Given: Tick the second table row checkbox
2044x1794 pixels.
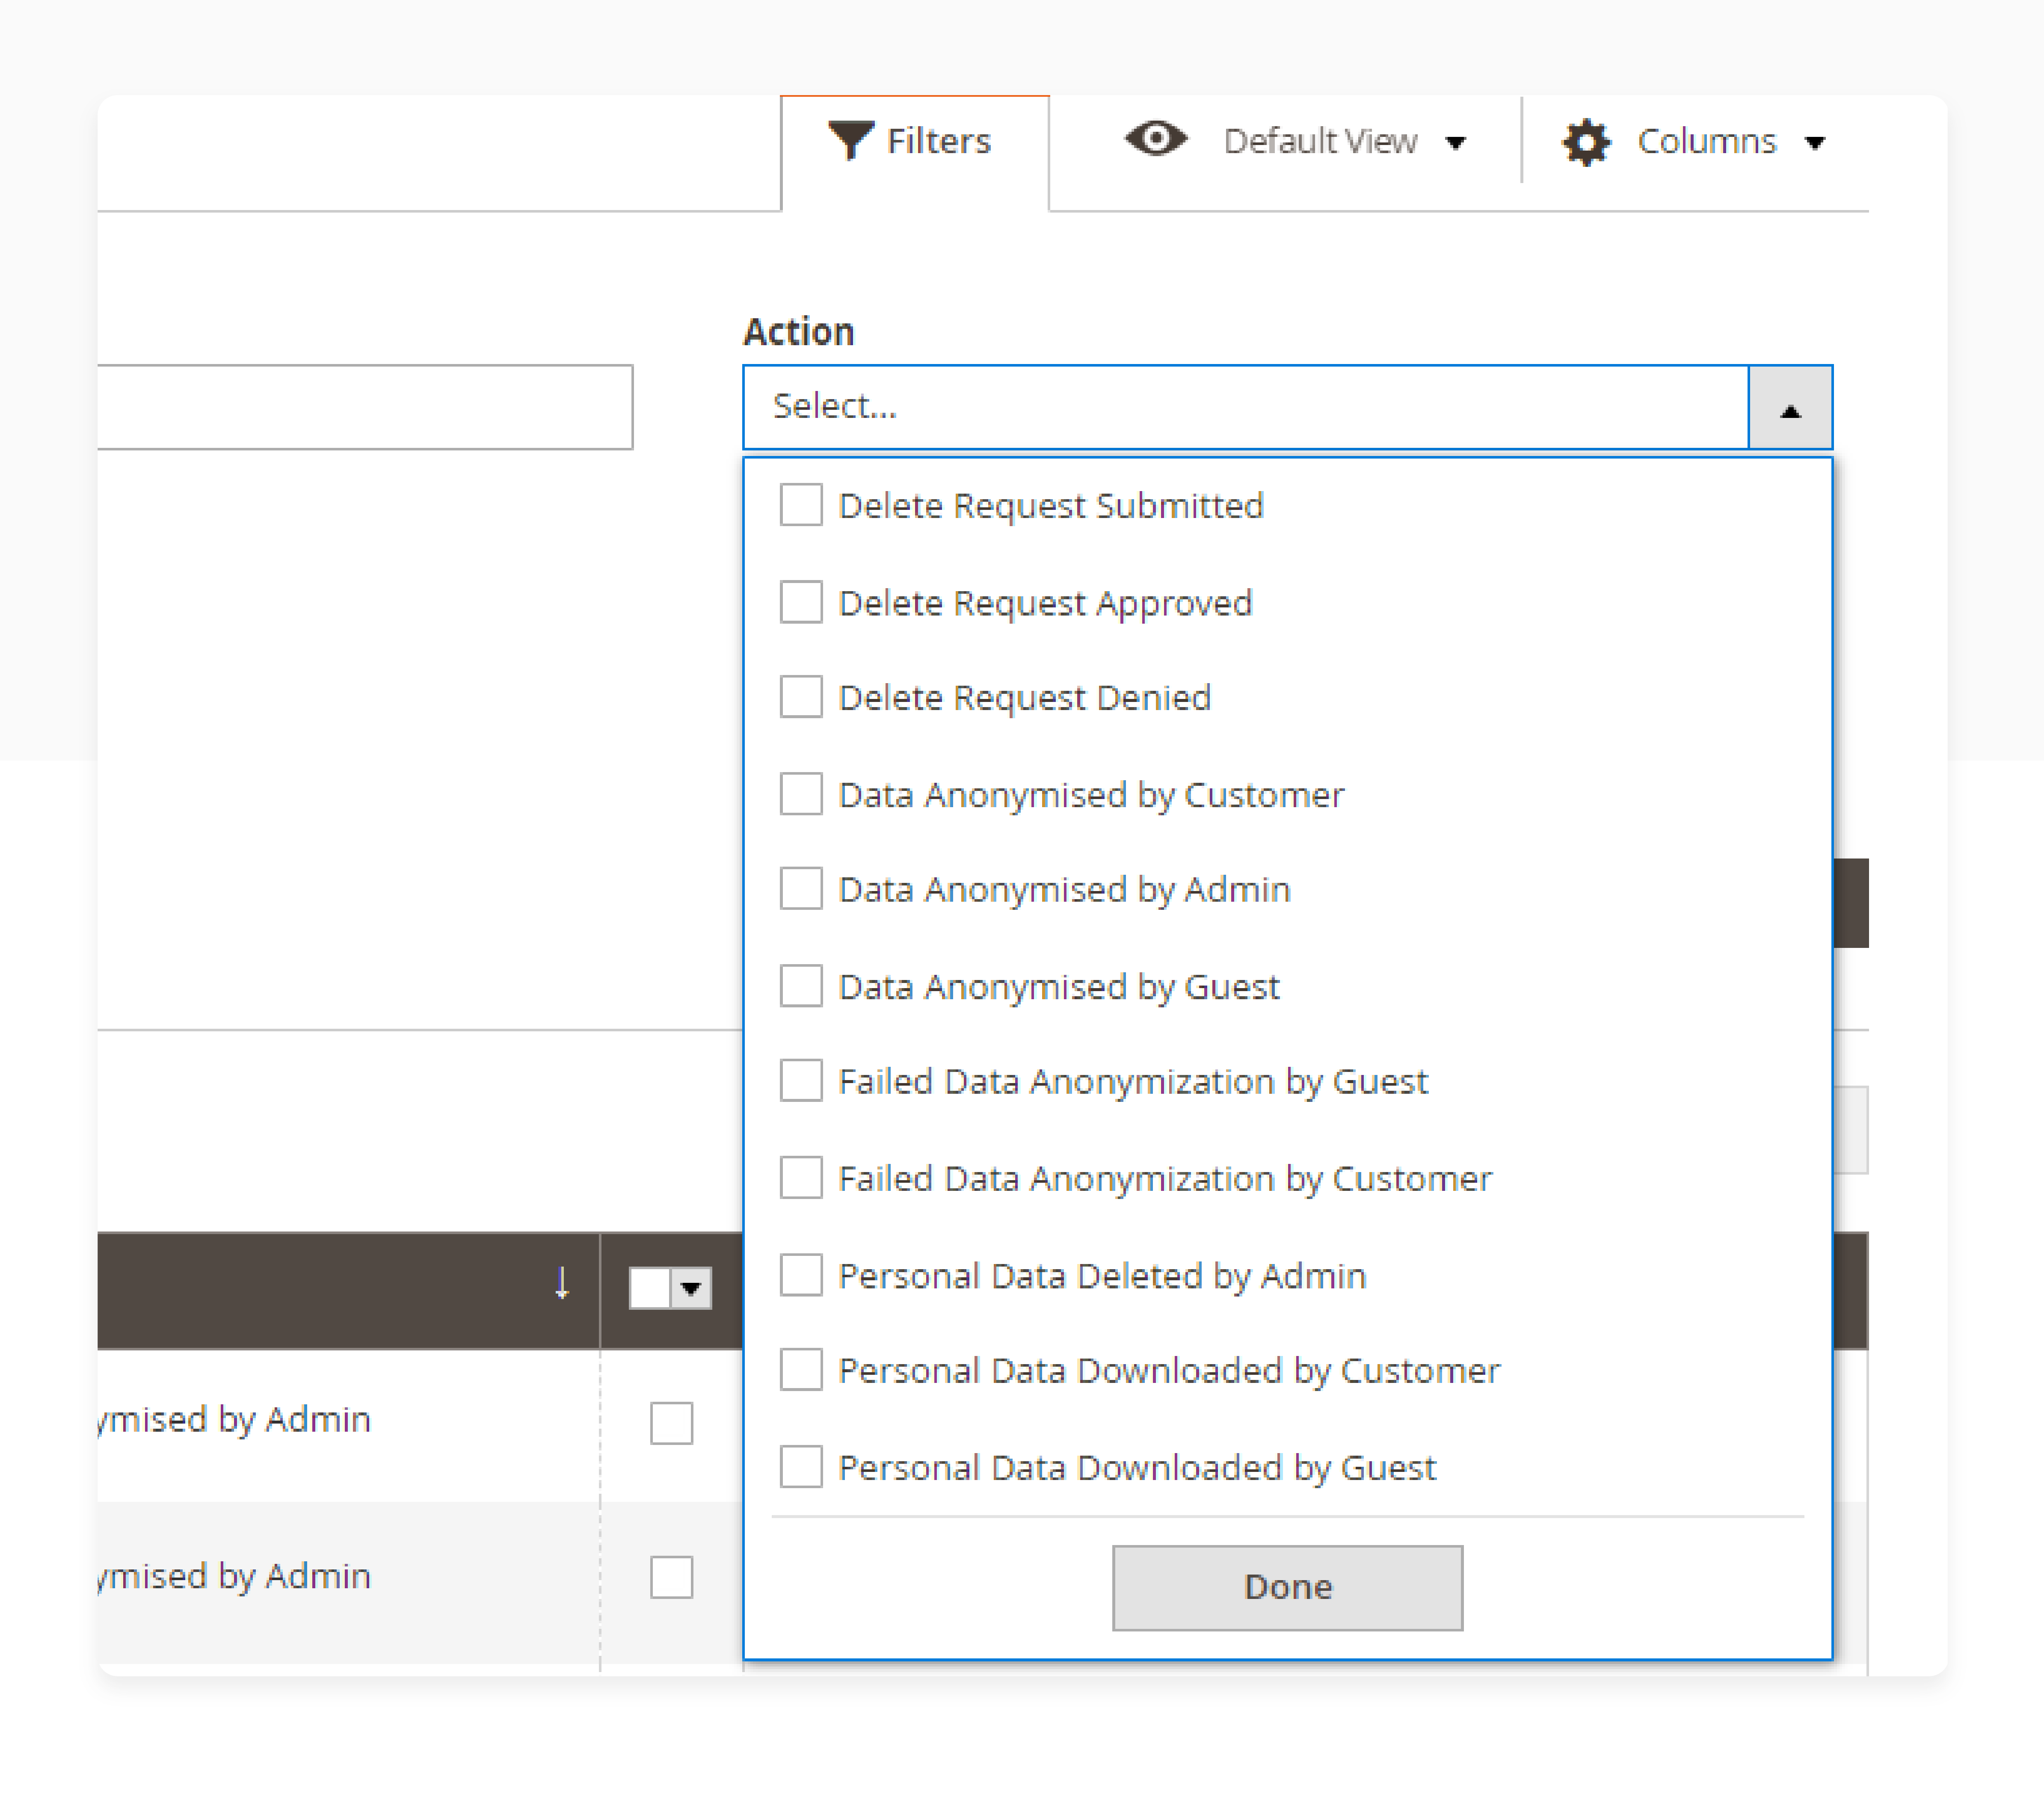Looking at the screenshot, I should click(x=671, y=1578).
